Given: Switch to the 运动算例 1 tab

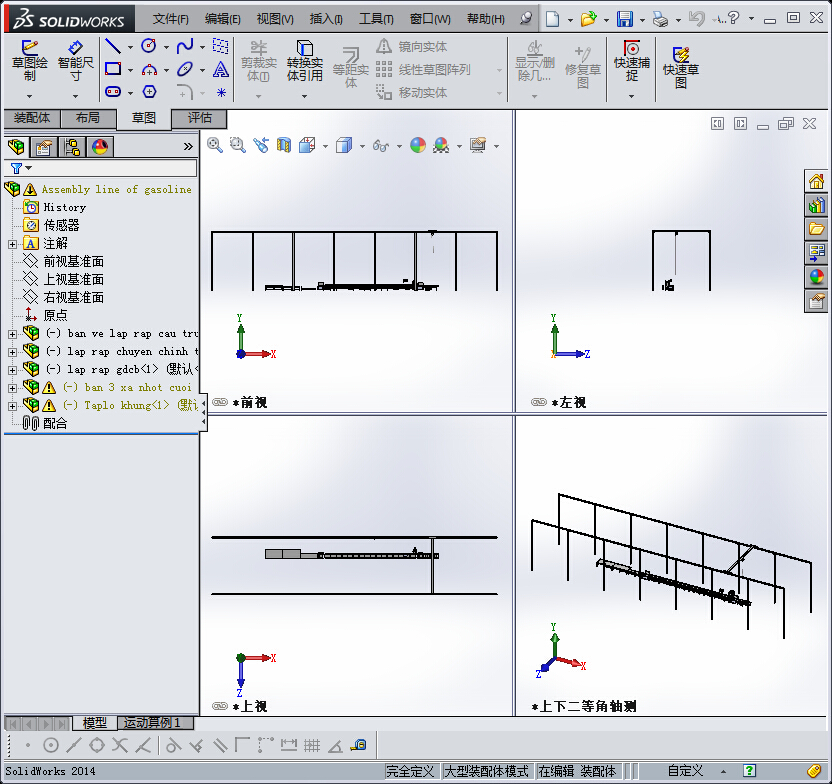Looking at the screenshot, I should (x=154, y=722).
